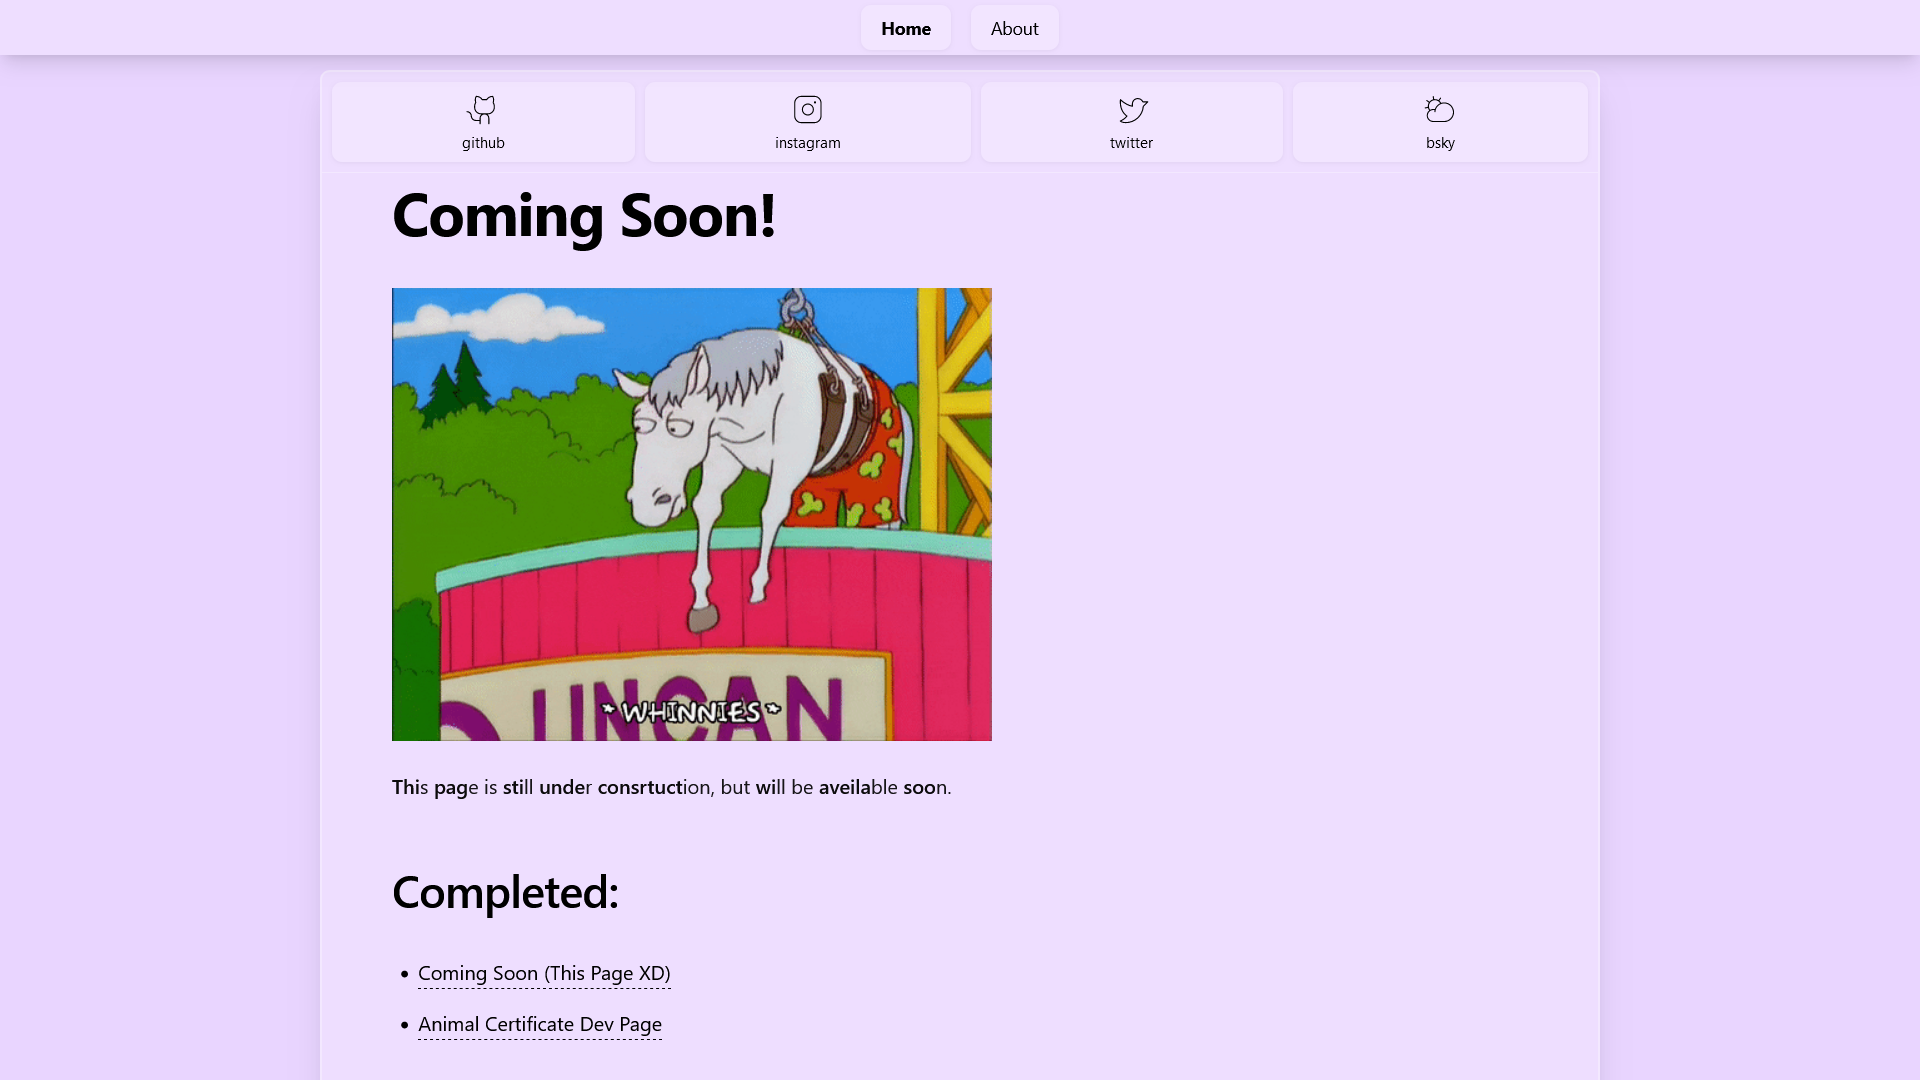Click the Coming Soon! heading

584,214
